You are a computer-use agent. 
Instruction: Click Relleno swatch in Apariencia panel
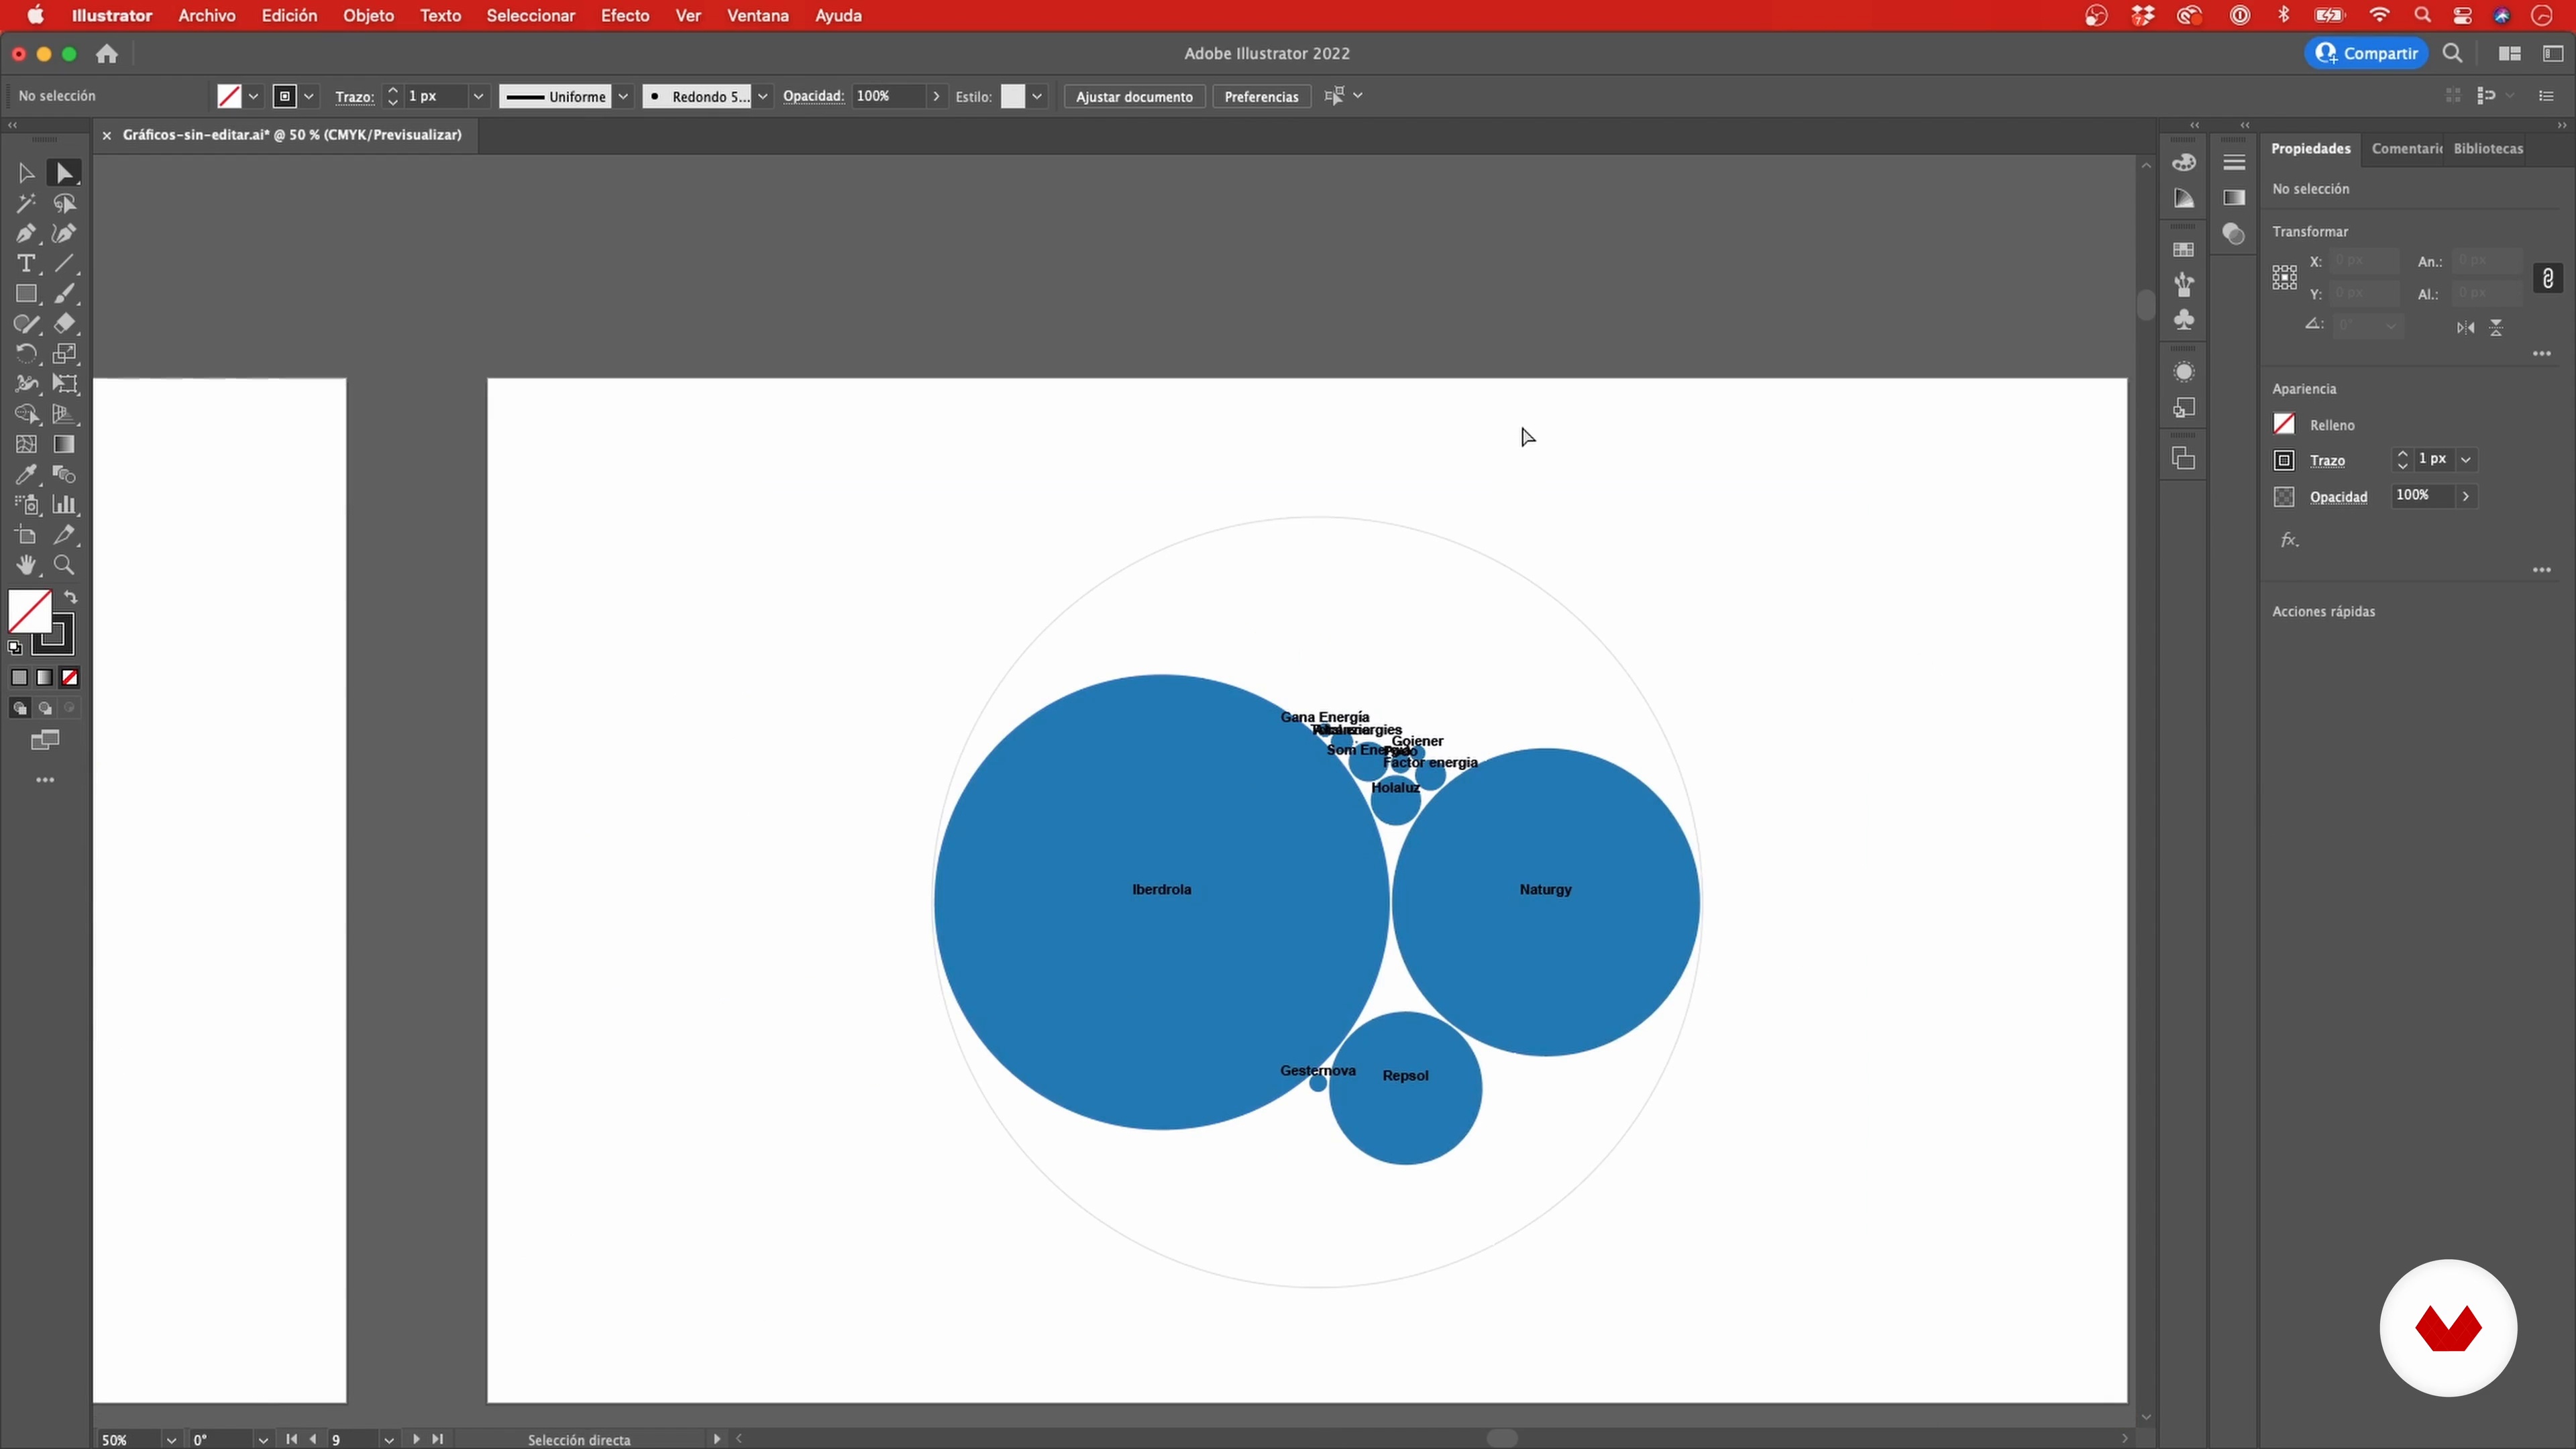[x=2284, y=424]
